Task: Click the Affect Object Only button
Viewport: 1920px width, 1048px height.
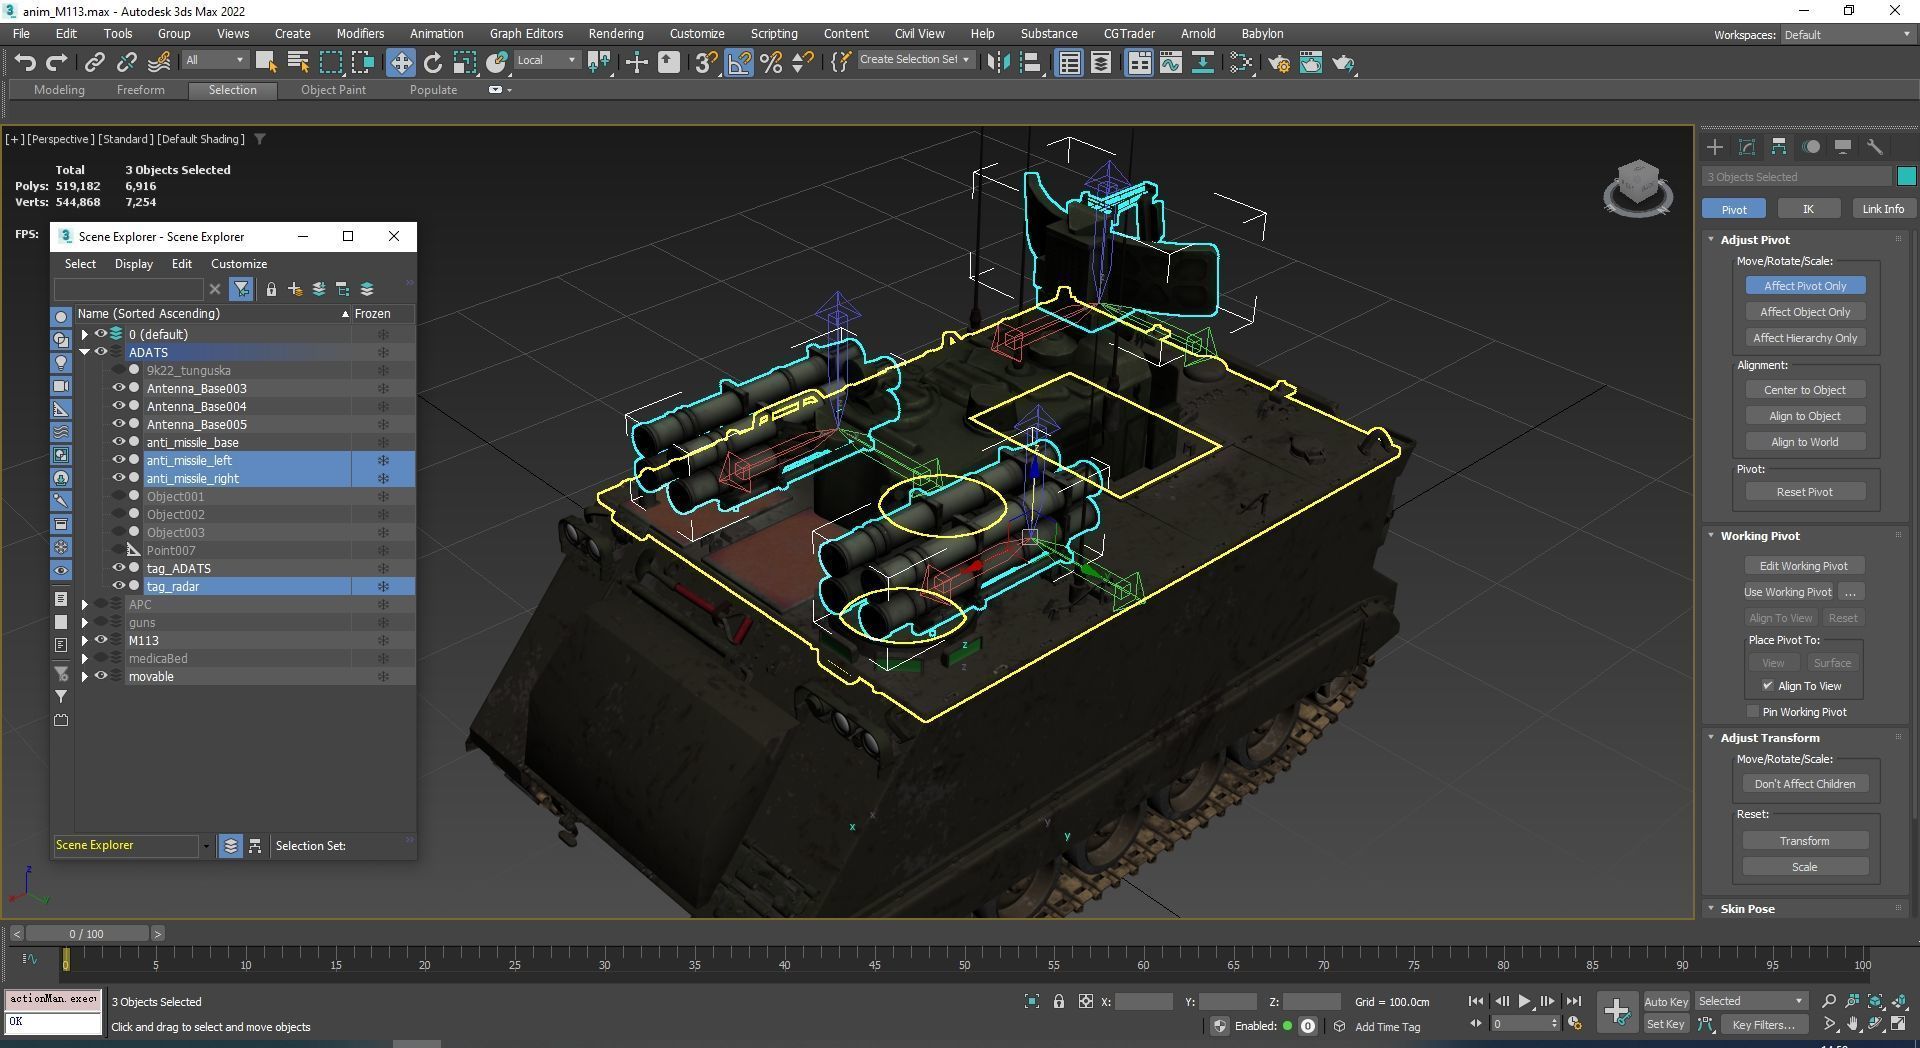Action: pos(1805,312)
